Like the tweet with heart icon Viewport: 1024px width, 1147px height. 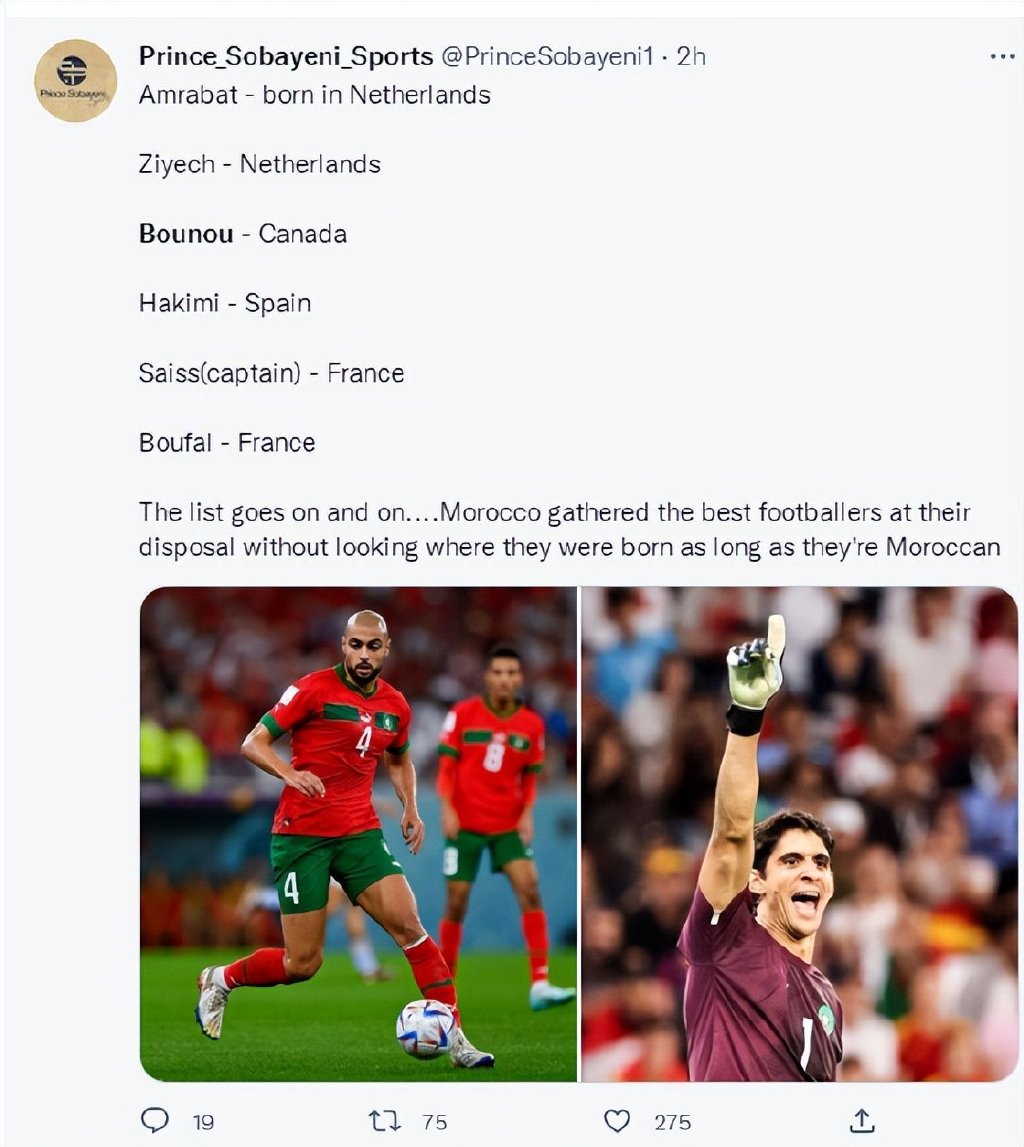617,1121
